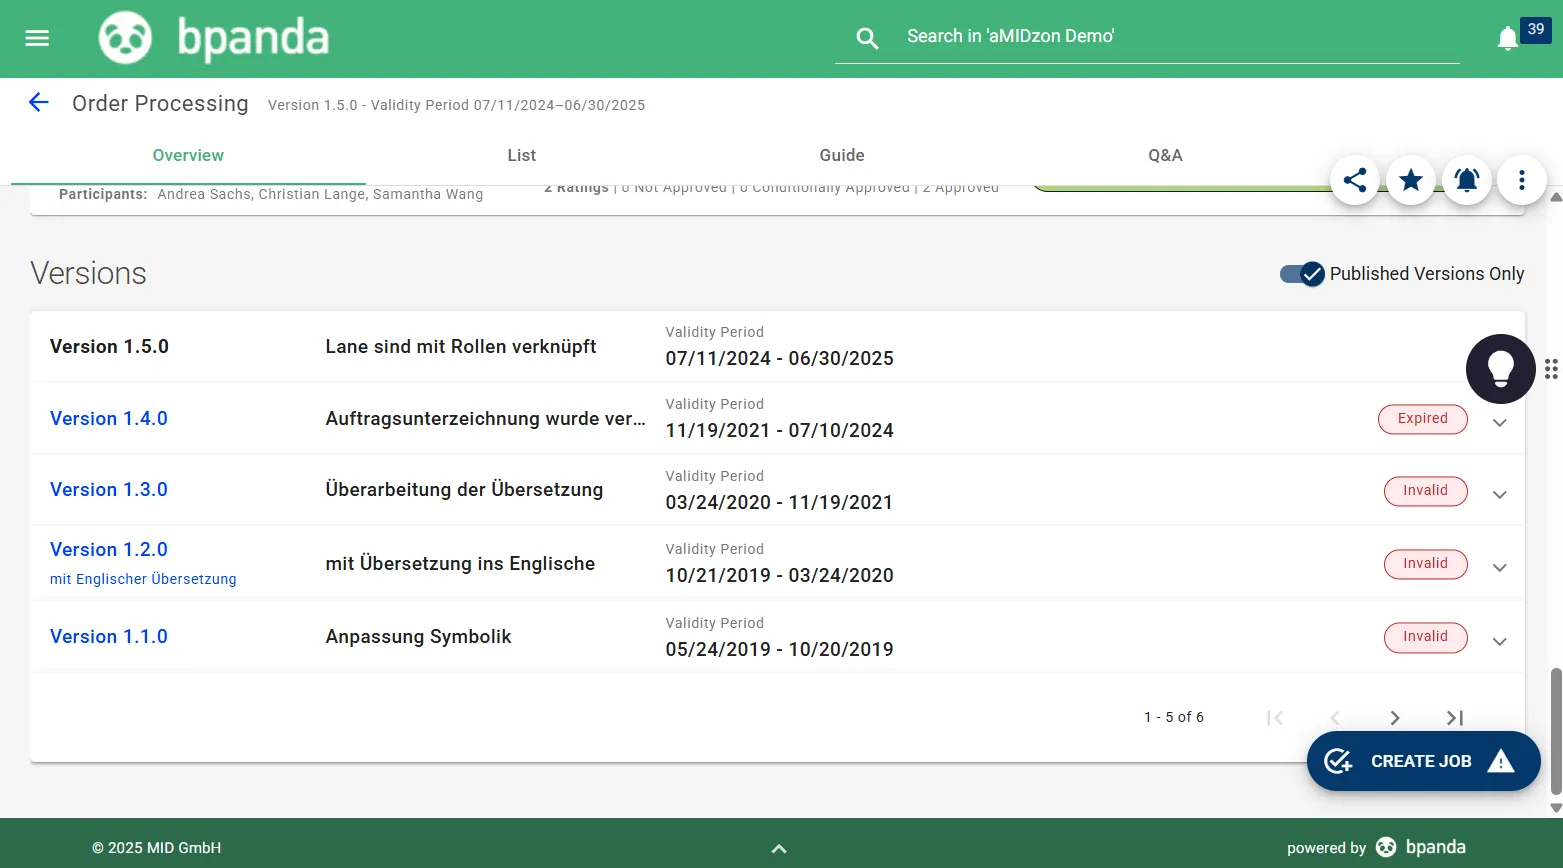This screenshot has height=868, width=1563.
Task: Expand footer with the up chevron
Action: pyautogui.click(x=779, y=848)
